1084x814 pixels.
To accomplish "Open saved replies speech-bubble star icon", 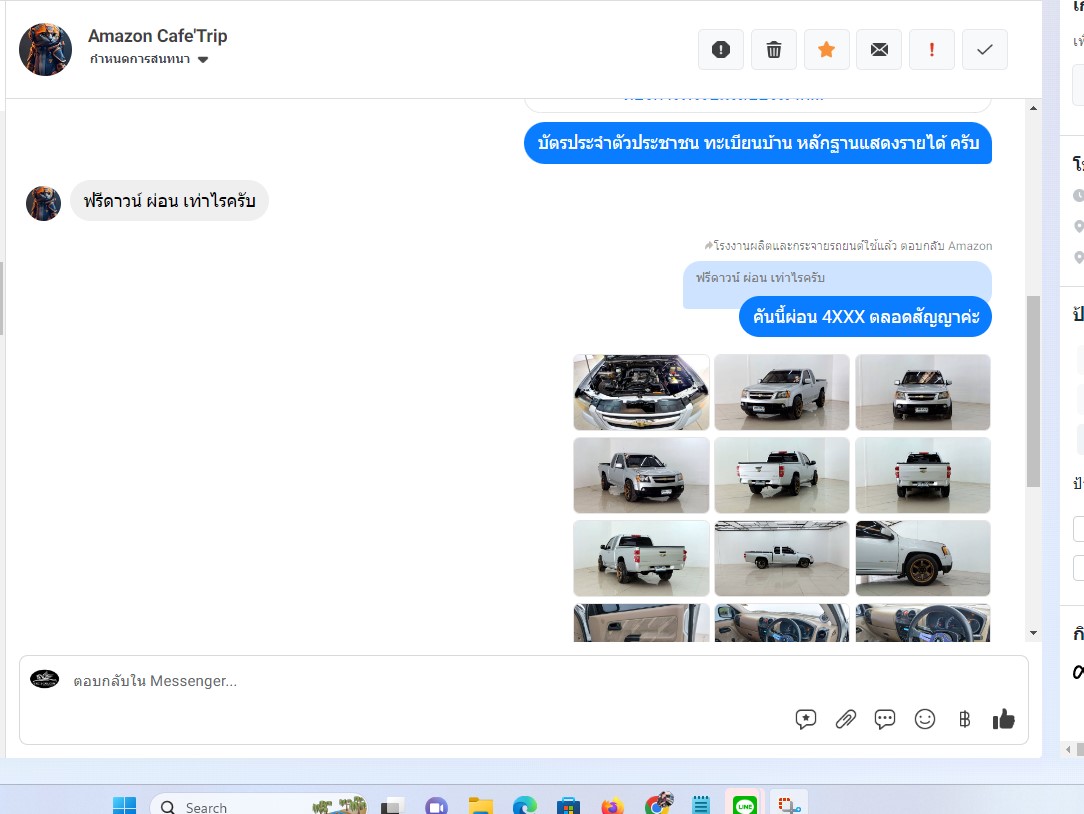I will pos(806,719).
